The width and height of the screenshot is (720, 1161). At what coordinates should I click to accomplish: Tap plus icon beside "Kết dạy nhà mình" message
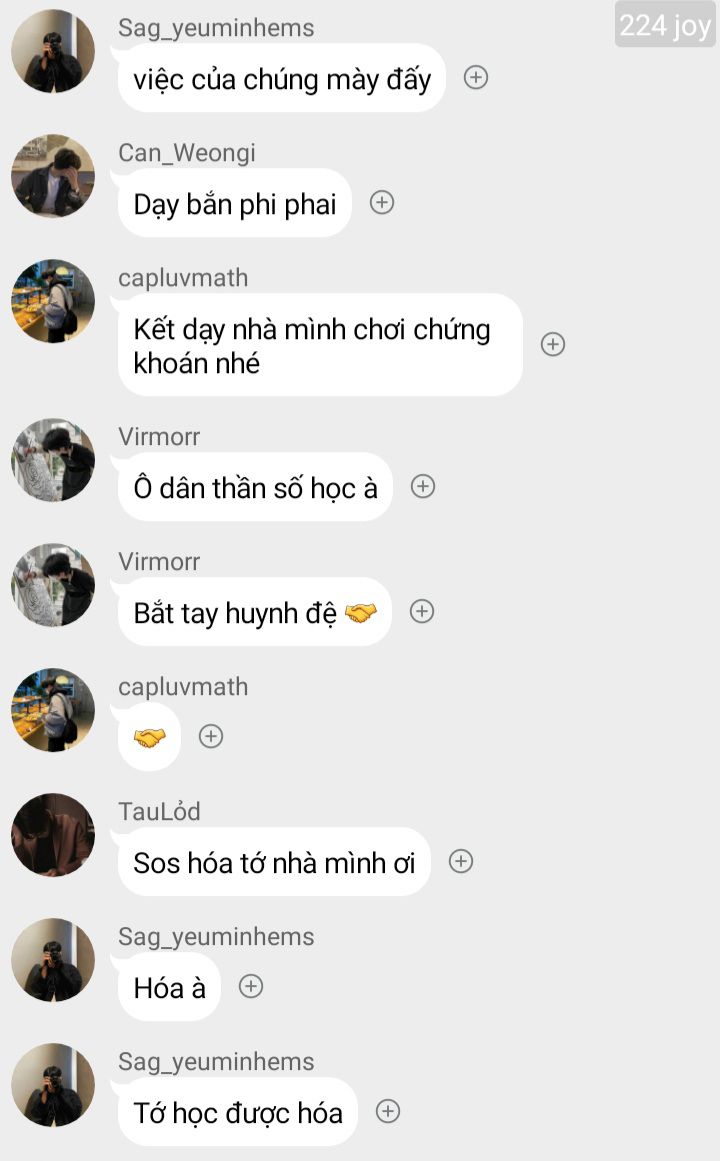pyautogui.click(x=553, y=344)
